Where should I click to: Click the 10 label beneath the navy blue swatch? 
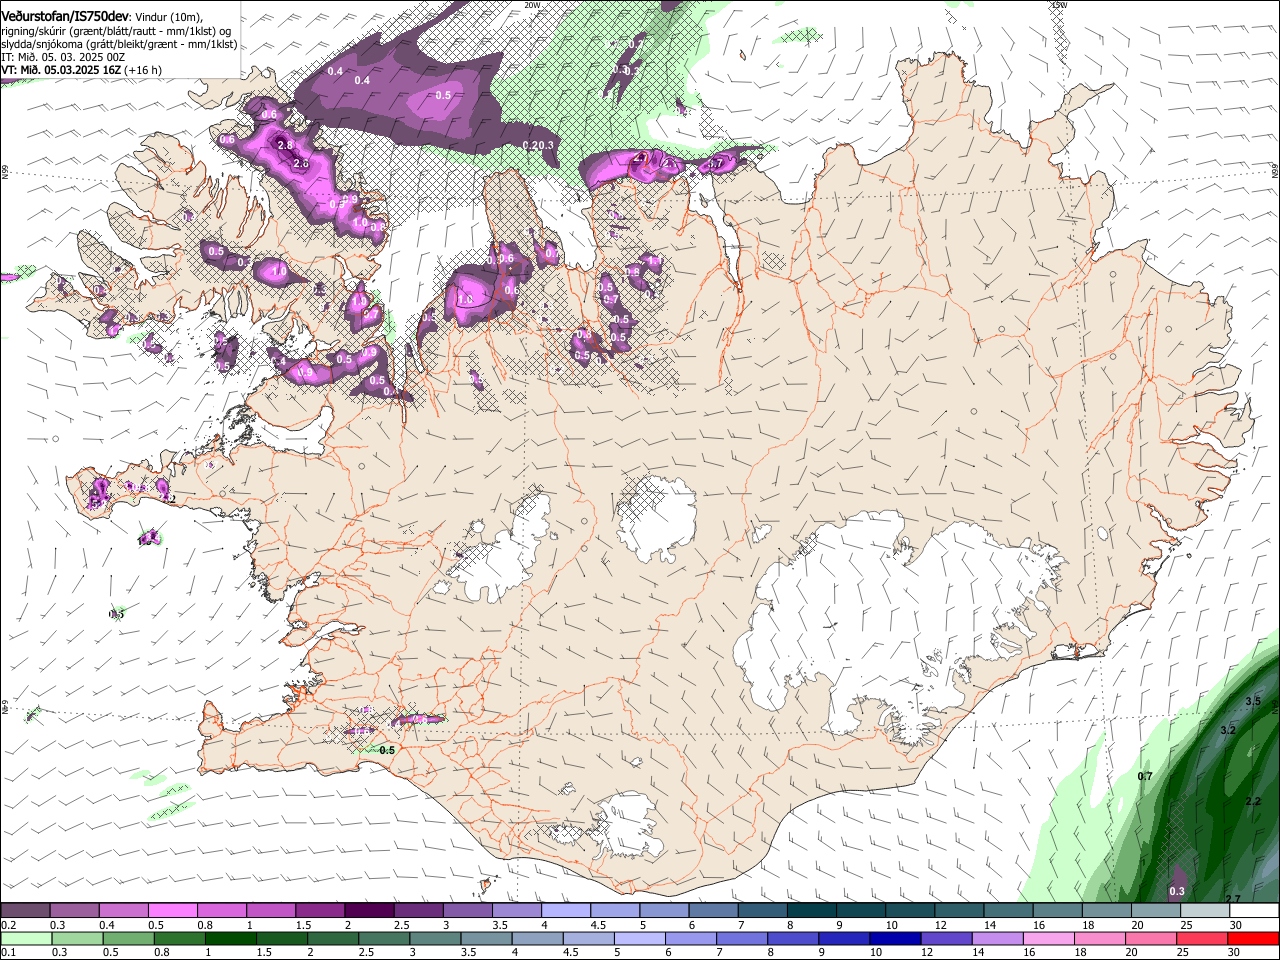click(x=876, y=952)
